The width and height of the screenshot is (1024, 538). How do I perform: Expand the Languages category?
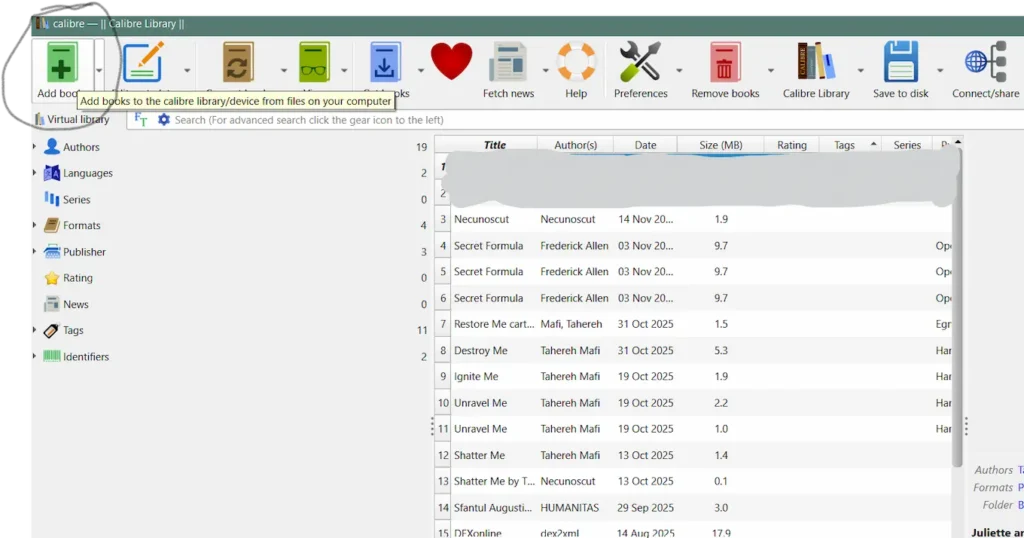pyautogui.click(x=35, y=172)
